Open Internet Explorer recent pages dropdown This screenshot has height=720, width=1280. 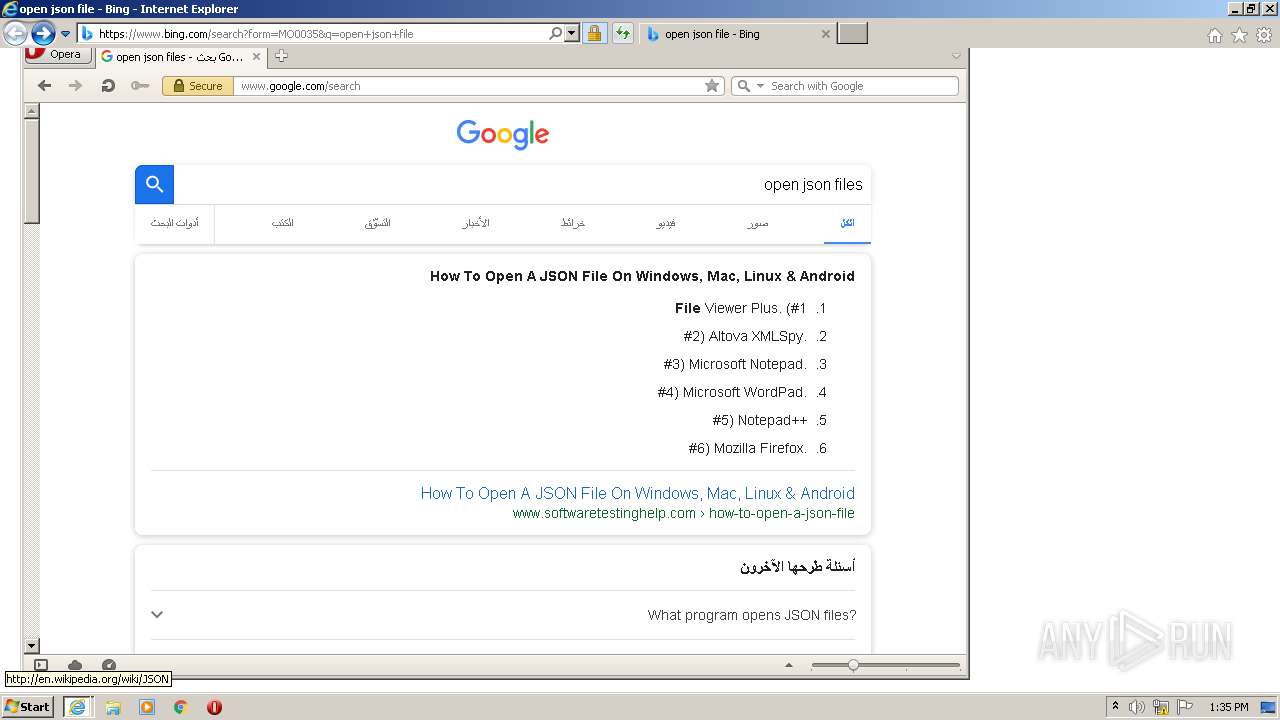point(65,34)
